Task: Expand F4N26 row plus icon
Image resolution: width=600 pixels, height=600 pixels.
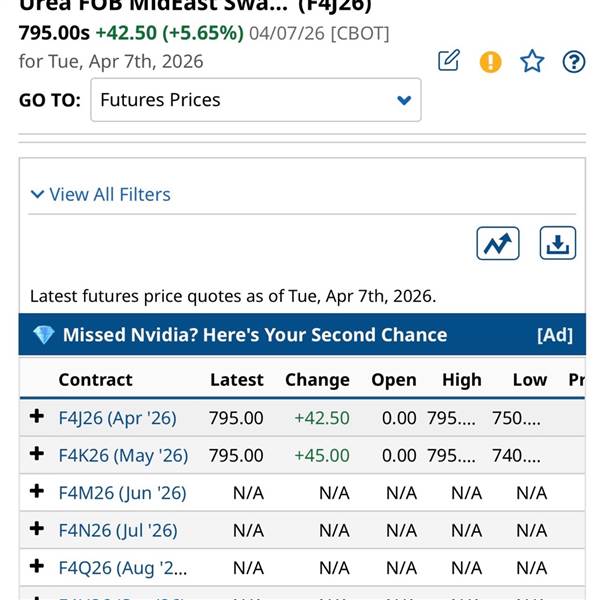Action: coord(37,529)
